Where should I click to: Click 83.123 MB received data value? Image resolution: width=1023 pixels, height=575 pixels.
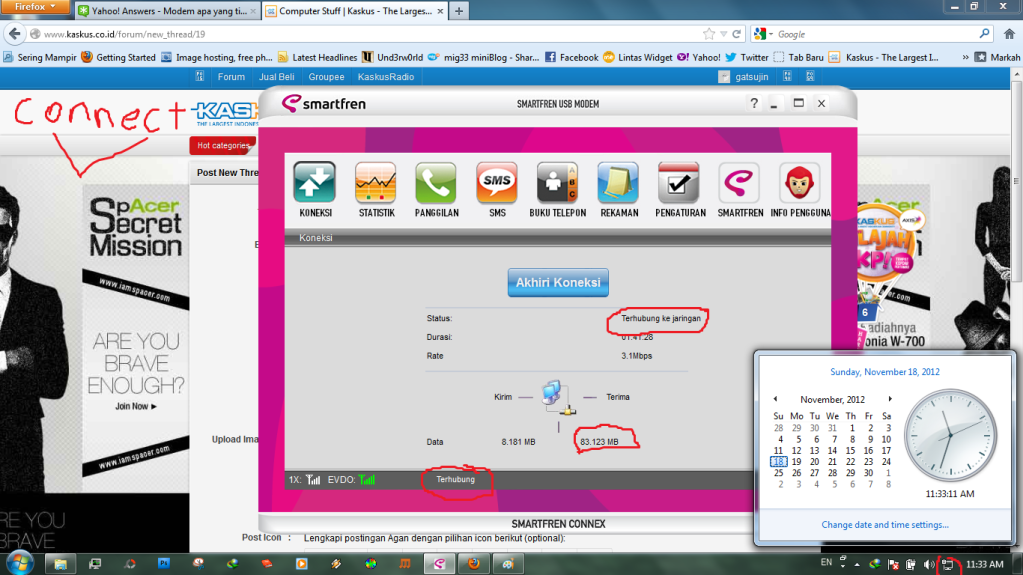(599, 442)
